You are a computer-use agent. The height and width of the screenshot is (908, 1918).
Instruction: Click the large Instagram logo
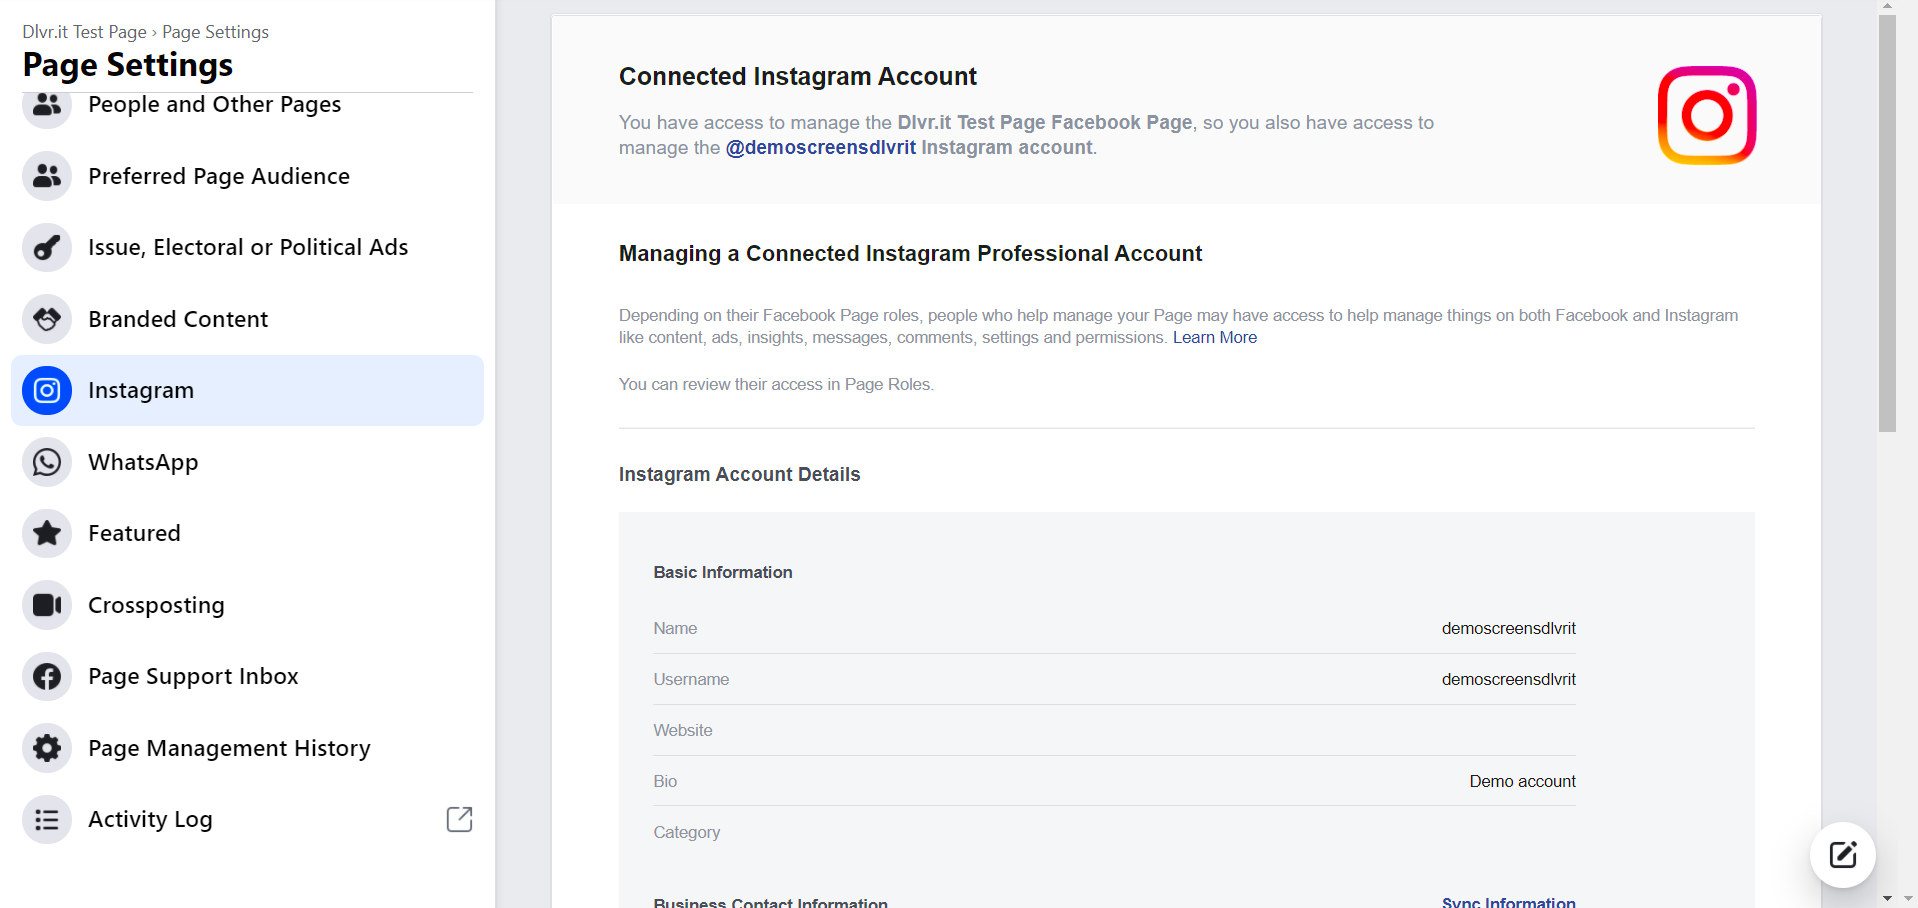(x=1707, y=115)
